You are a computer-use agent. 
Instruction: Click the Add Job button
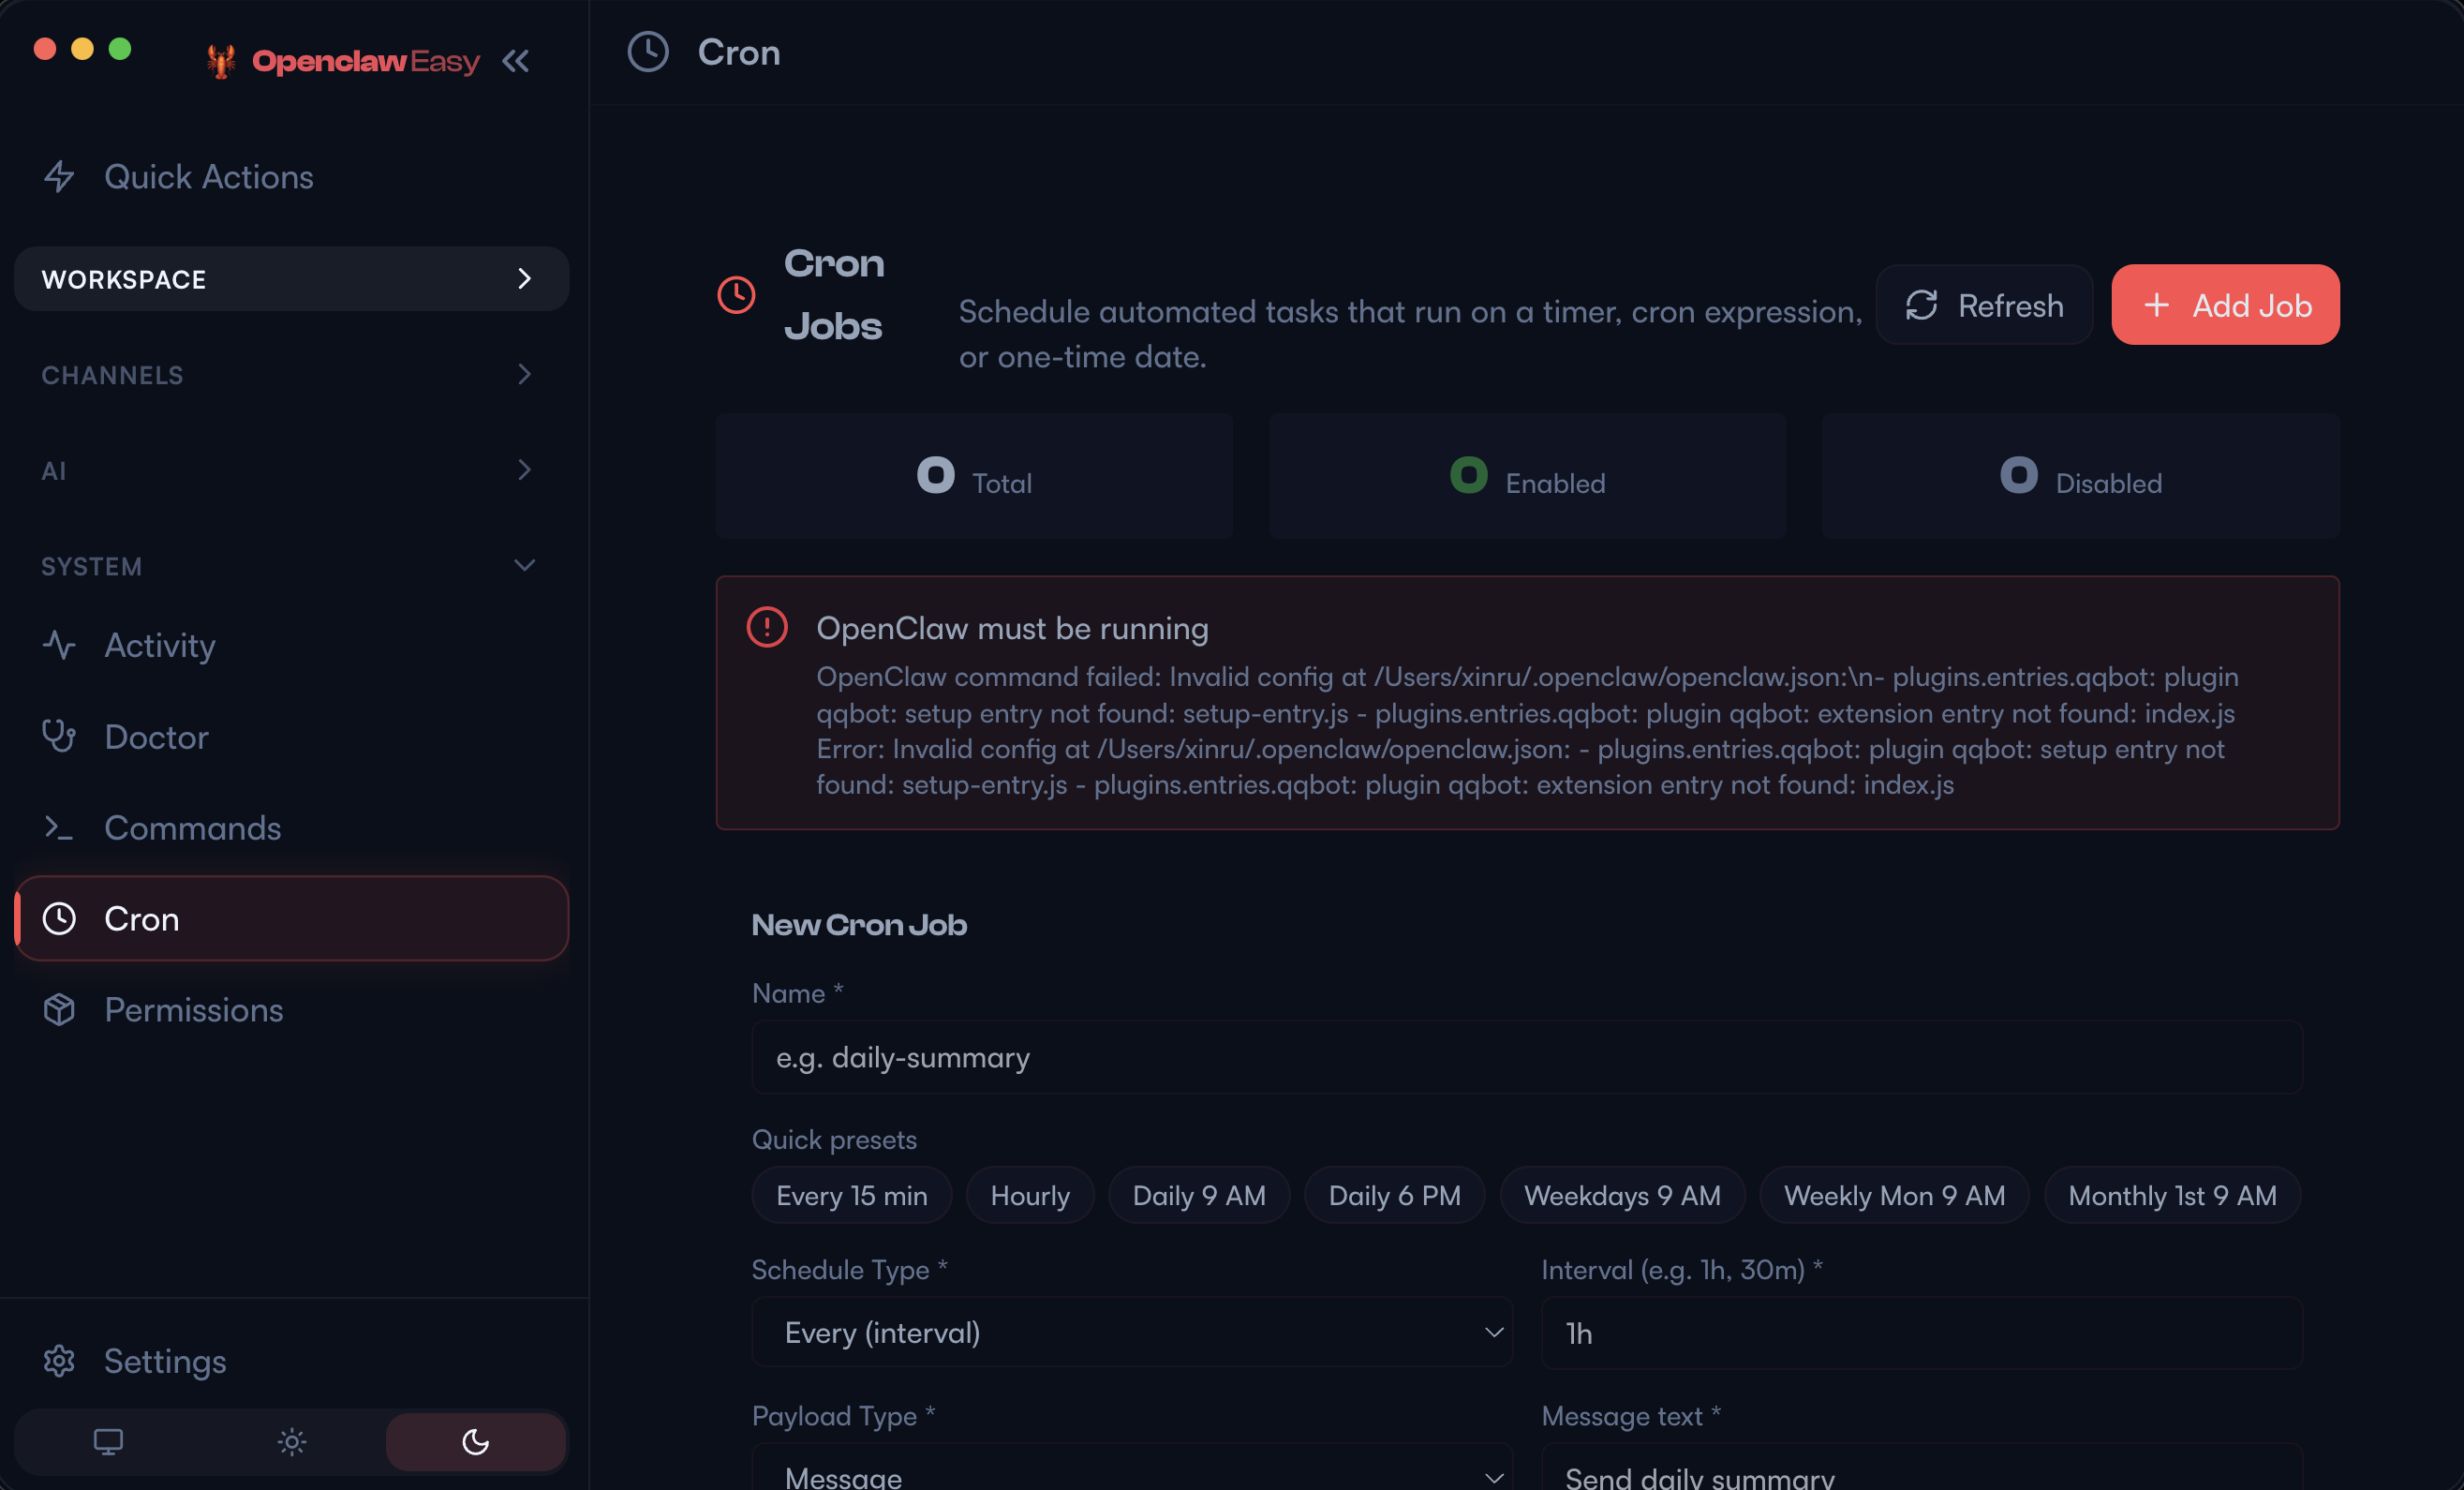(2225, 305)
